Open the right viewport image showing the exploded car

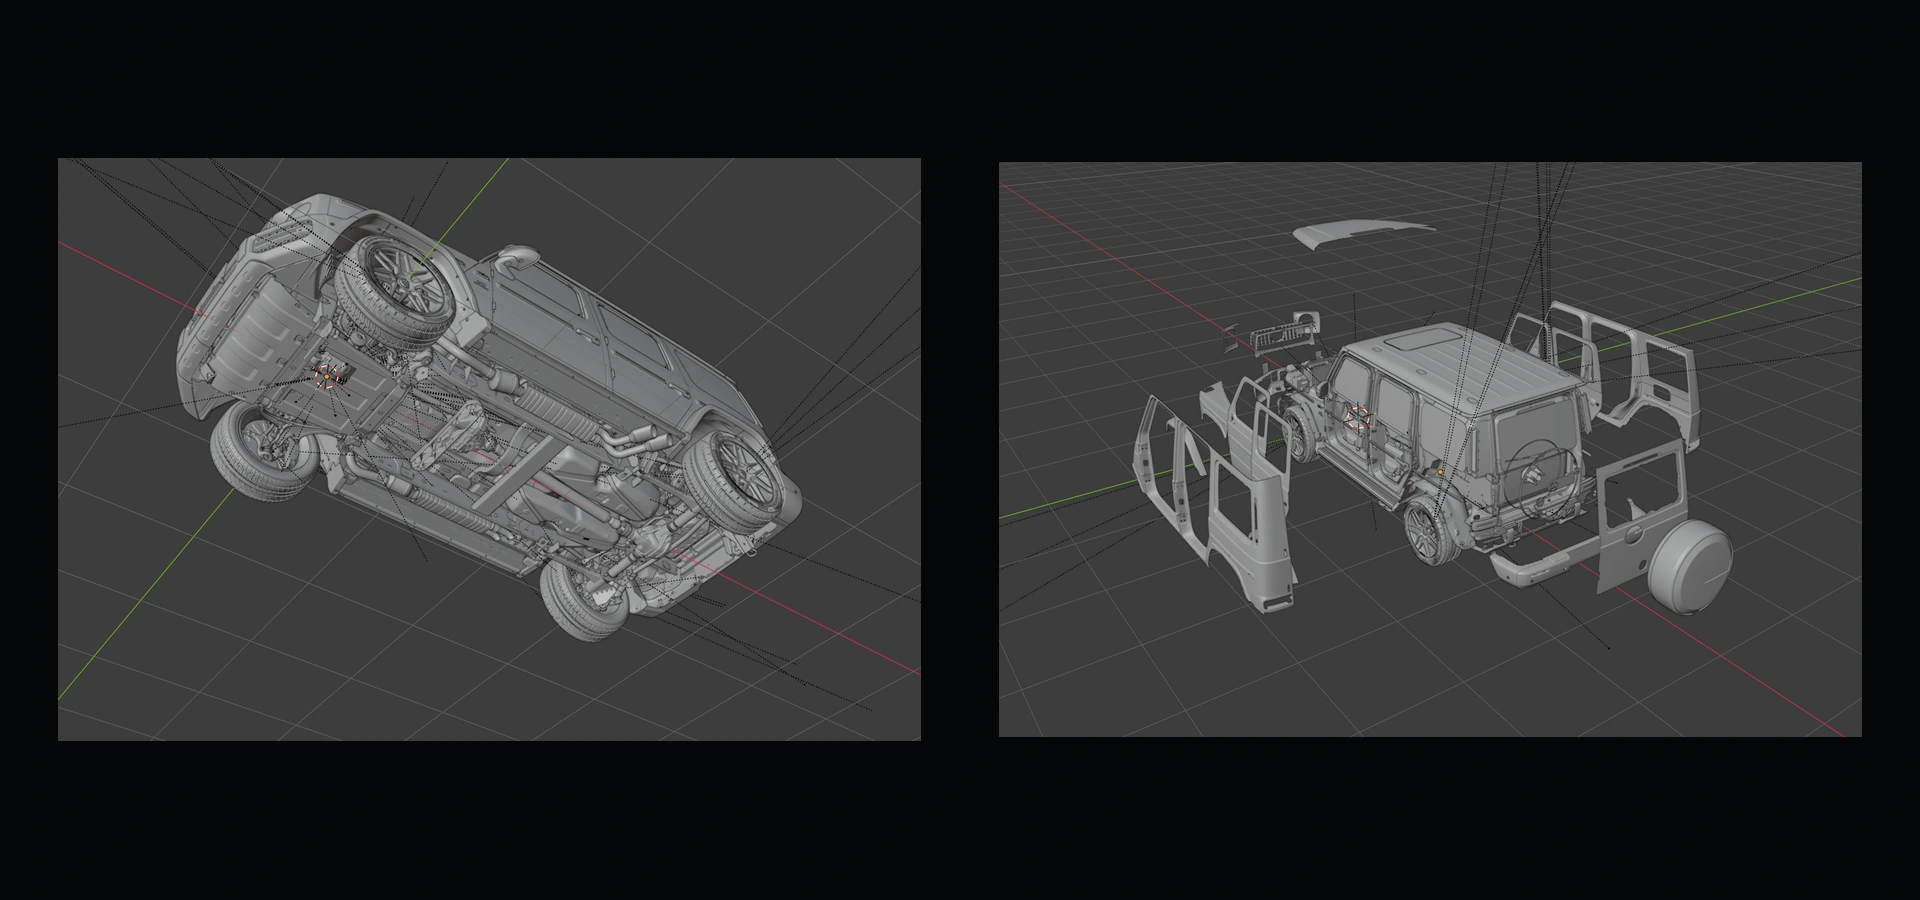[1430, 450]
